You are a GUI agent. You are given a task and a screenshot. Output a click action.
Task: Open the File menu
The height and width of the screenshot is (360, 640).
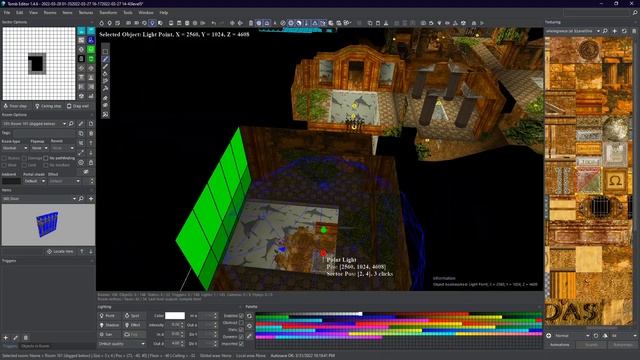[x=7, y=13]
